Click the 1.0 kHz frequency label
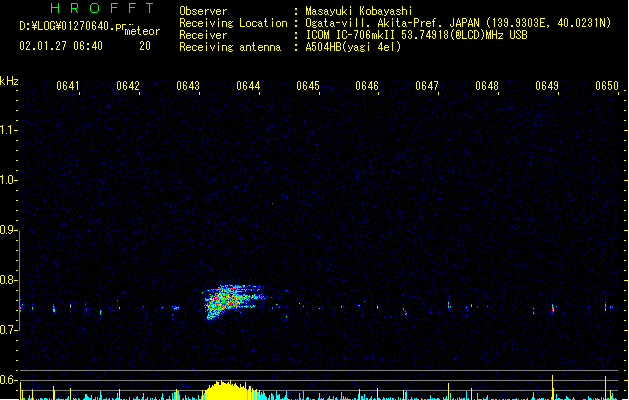The image size is (629, 400). click(8, 180)
